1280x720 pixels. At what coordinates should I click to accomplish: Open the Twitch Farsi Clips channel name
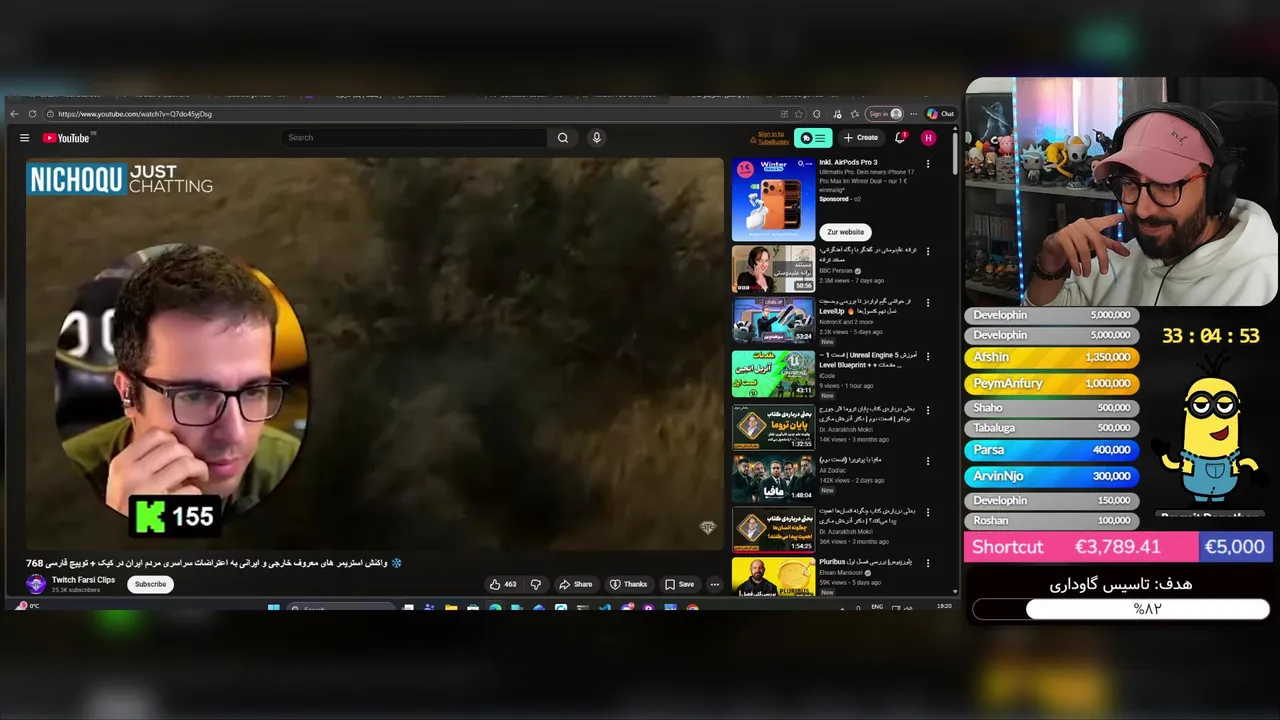tap(83, 580)
